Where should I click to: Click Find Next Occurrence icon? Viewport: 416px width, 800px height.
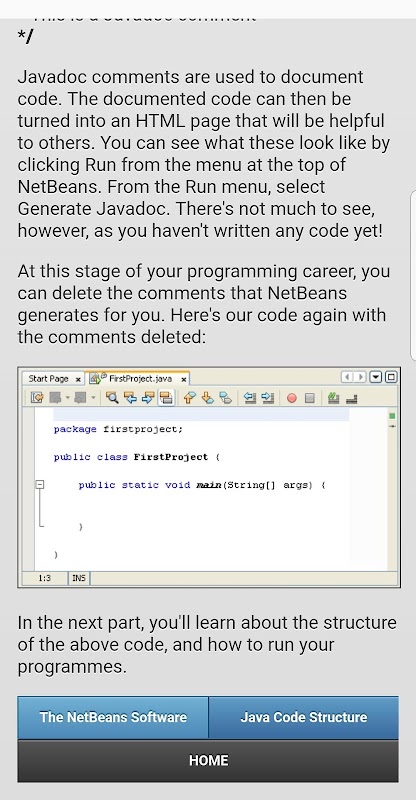click(148, 398)
